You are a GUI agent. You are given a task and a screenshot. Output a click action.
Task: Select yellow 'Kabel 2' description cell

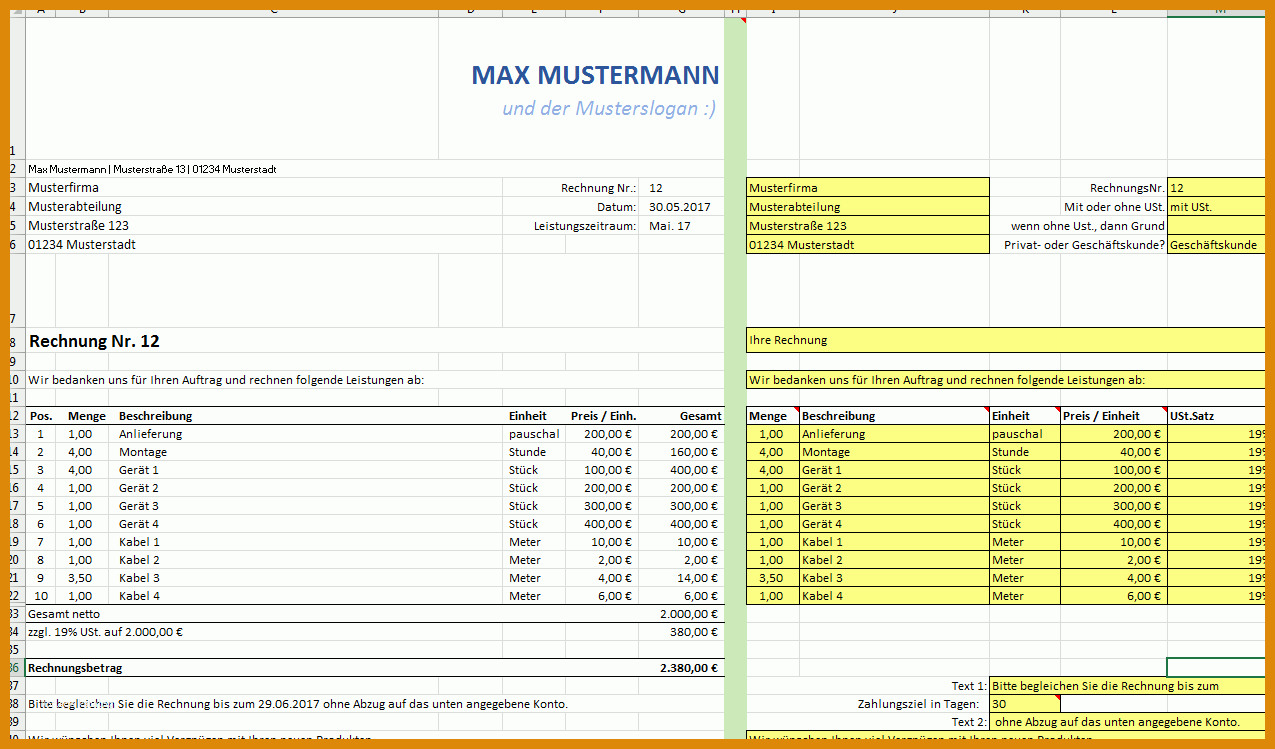894,560
